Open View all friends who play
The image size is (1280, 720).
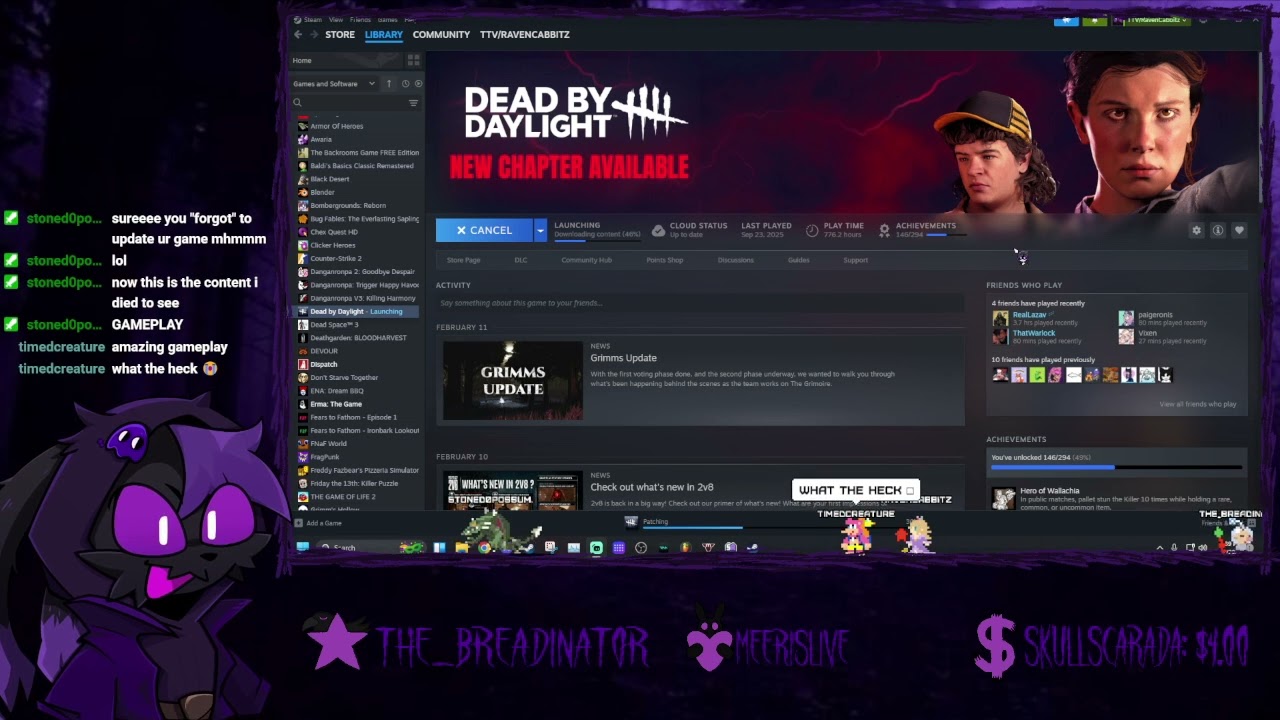tap(1198, 404)
